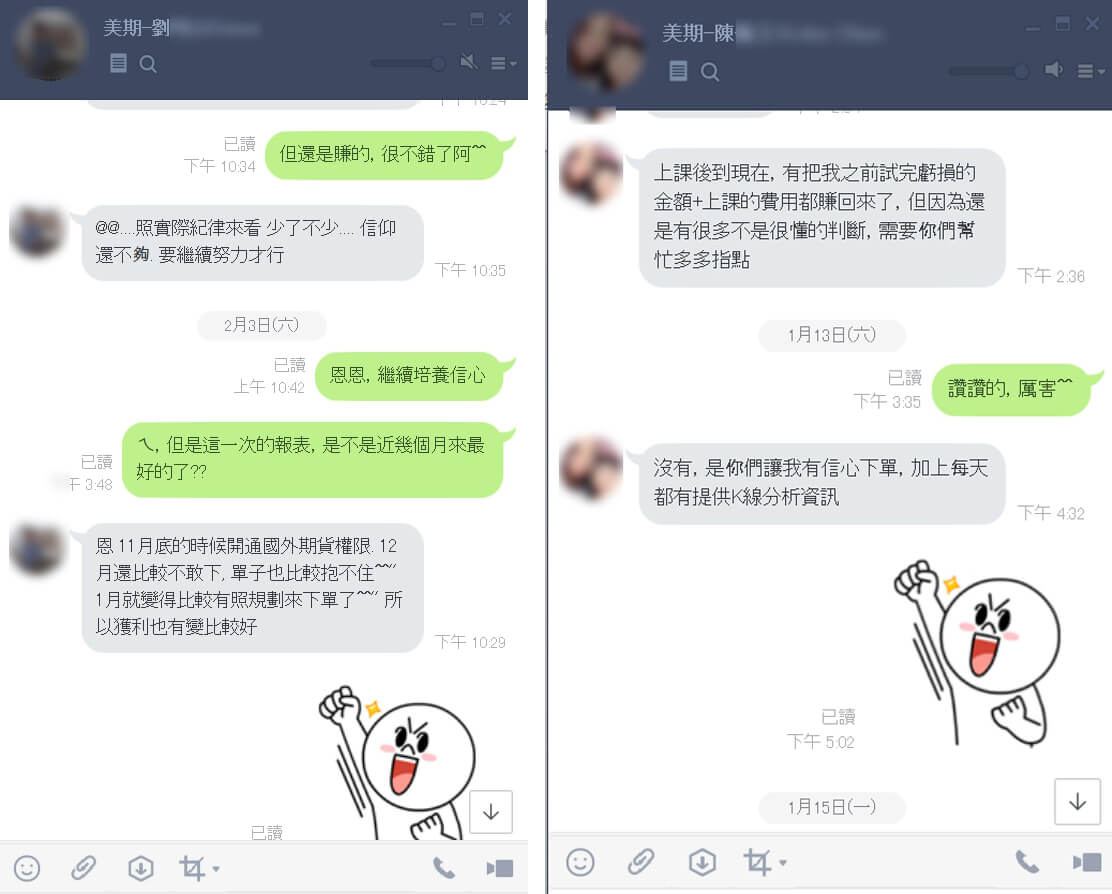Screen dimensions: 1112x894
Task: Open emoji sticker picker in left chat
Action: point(27,868)
